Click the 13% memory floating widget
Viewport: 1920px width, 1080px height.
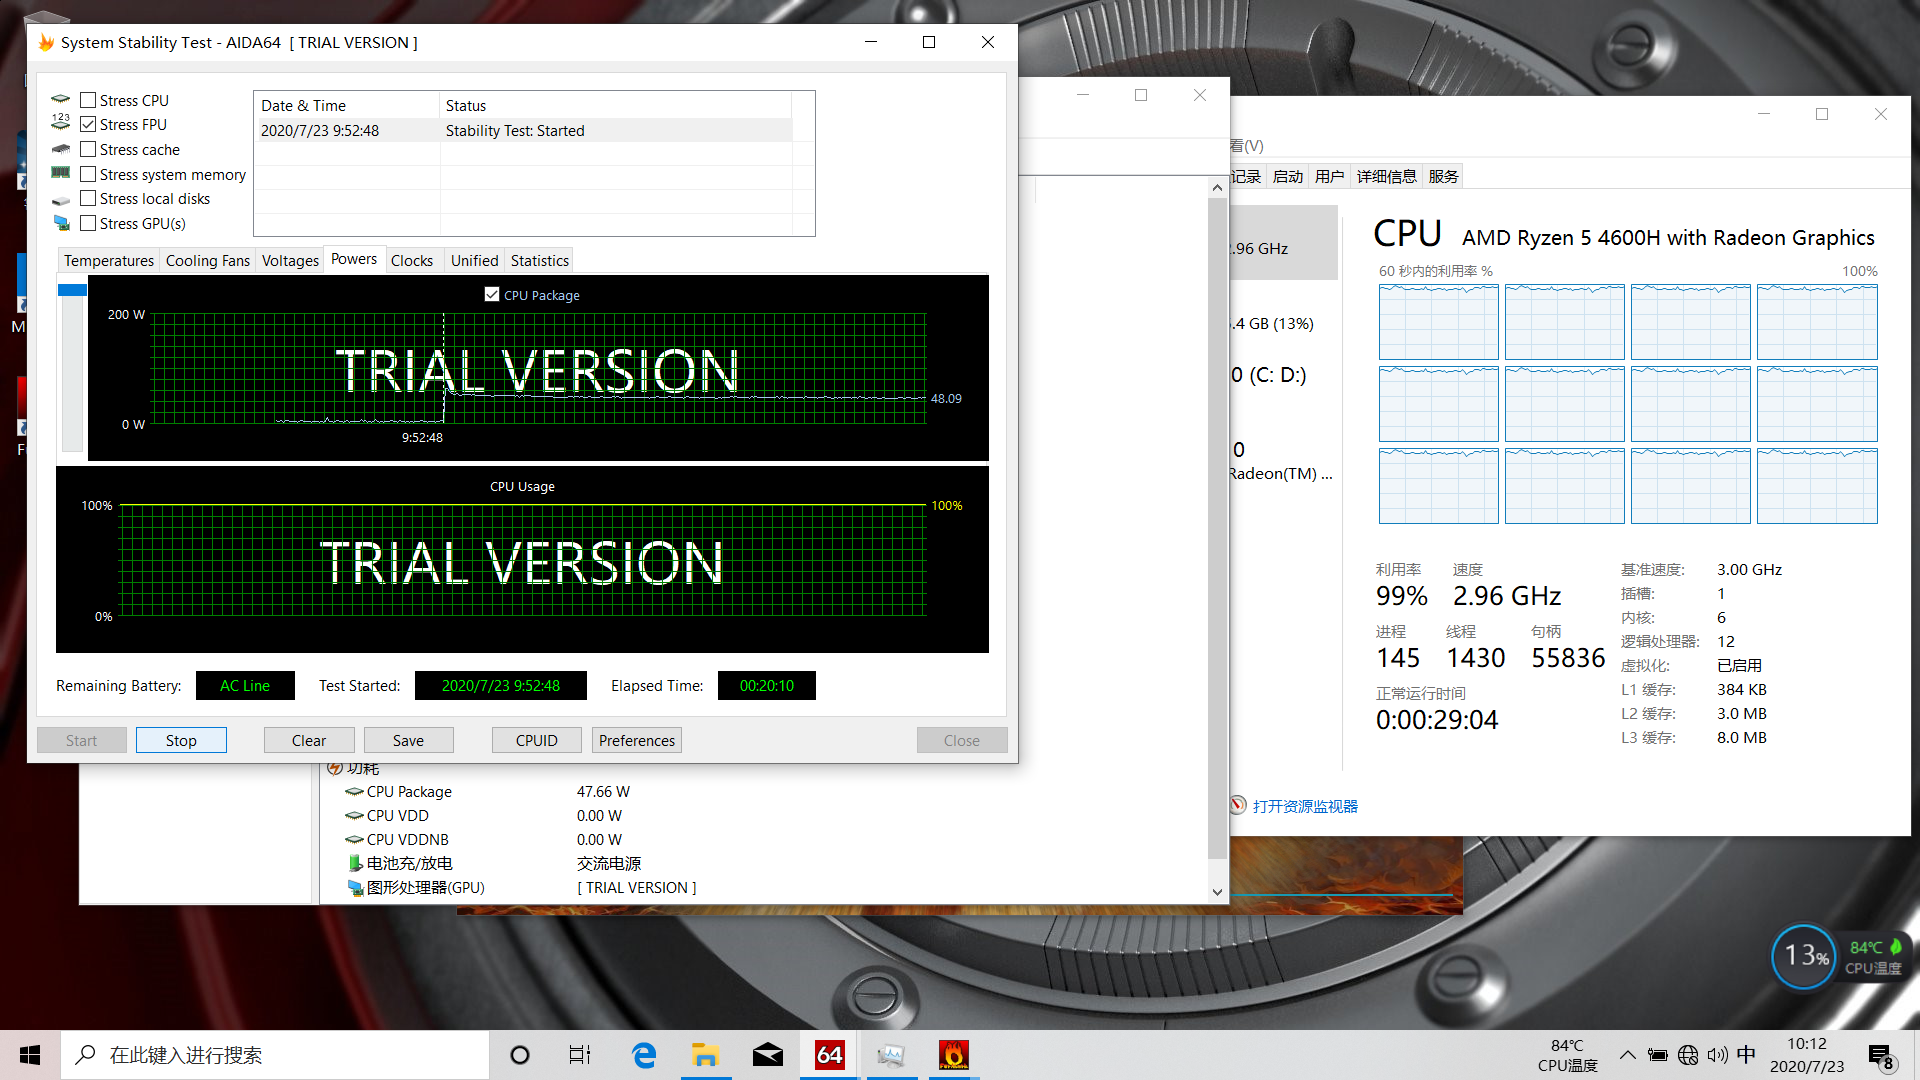1805,956
